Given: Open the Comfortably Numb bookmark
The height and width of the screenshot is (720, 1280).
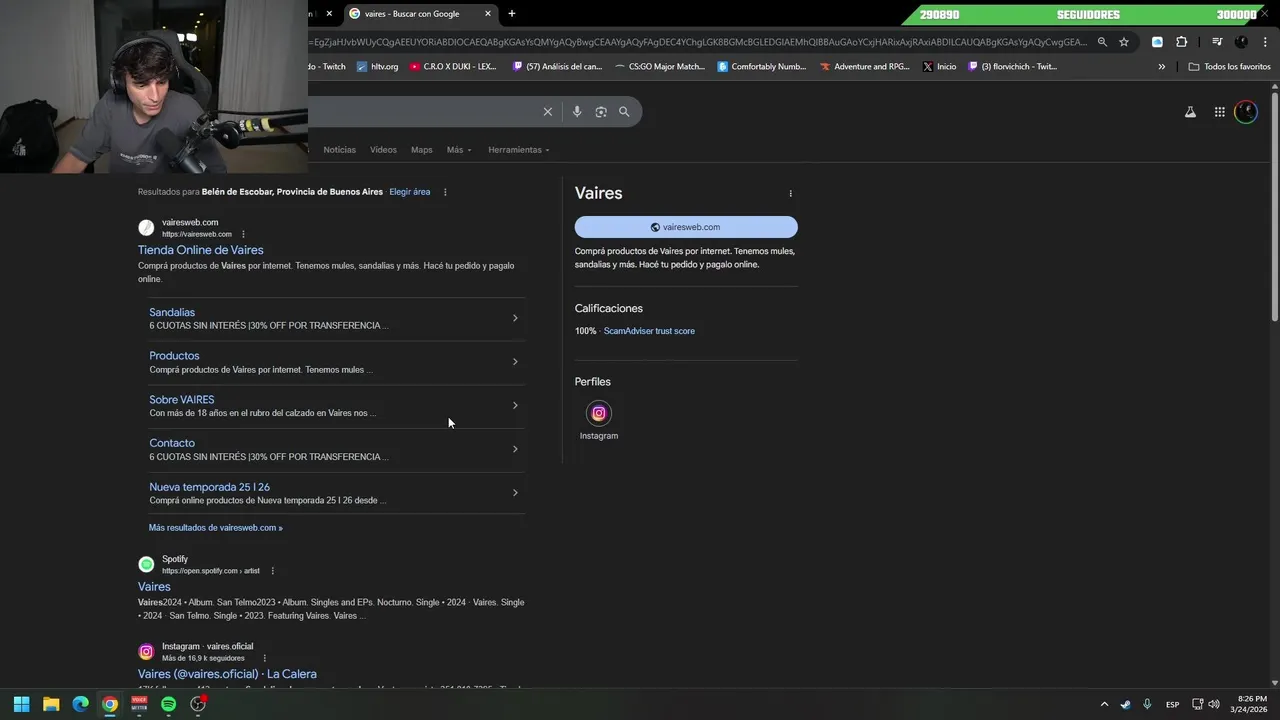Looking at the screenshot, I should [x=762, y=67].
